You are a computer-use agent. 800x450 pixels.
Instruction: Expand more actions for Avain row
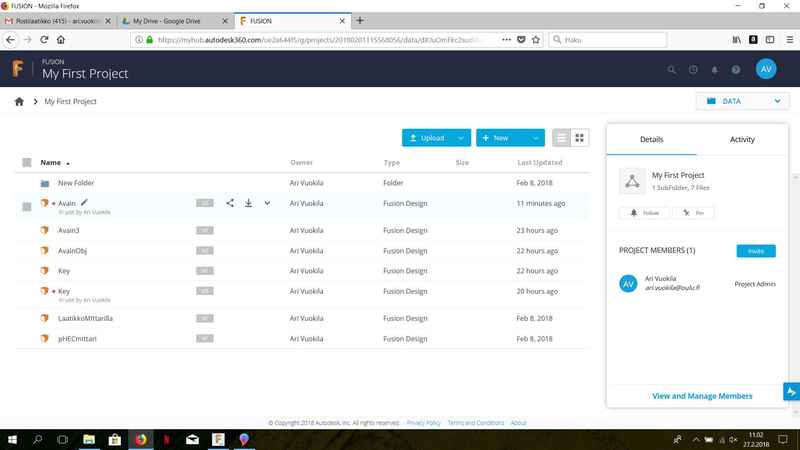coord(267,203)
